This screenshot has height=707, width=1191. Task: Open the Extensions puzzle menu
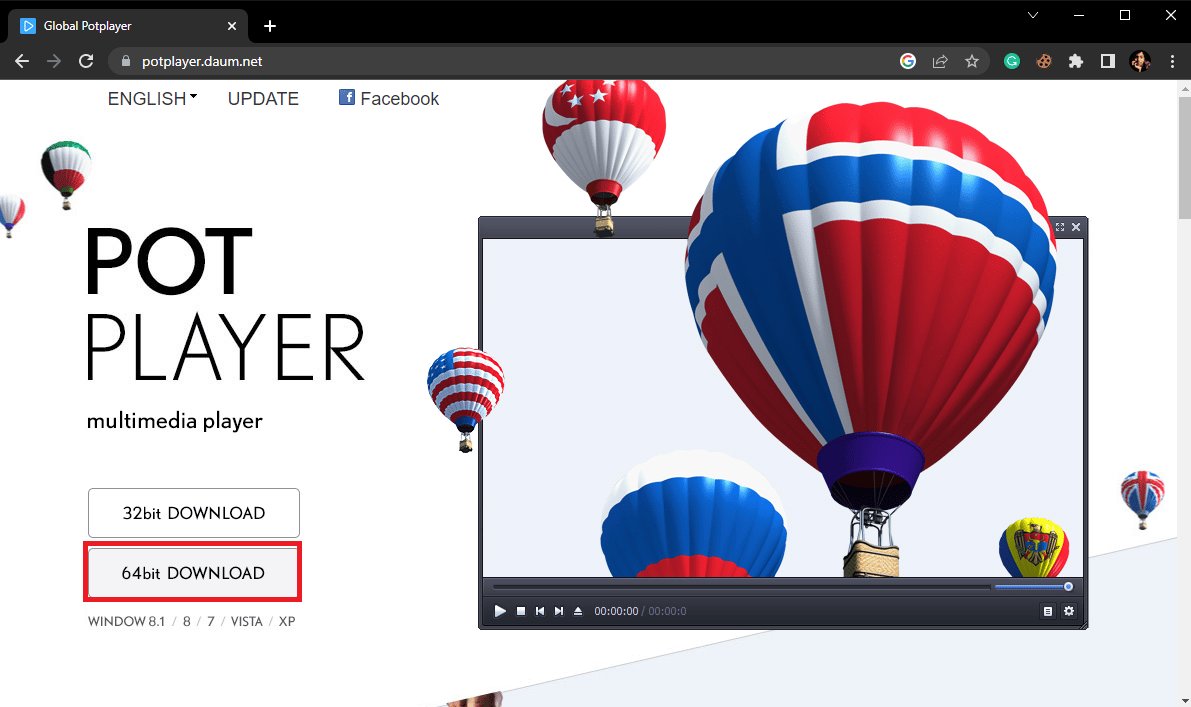[1076, 62]
